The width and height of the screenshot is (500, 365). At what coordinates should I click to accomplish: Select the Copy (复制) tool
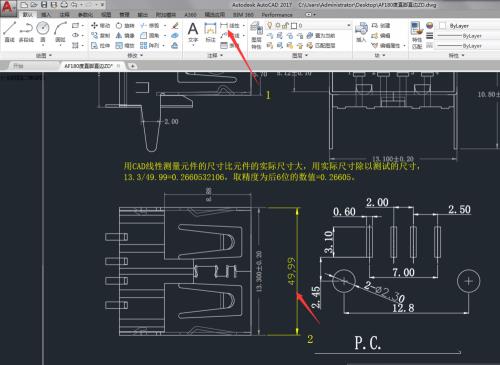(100, 35)
